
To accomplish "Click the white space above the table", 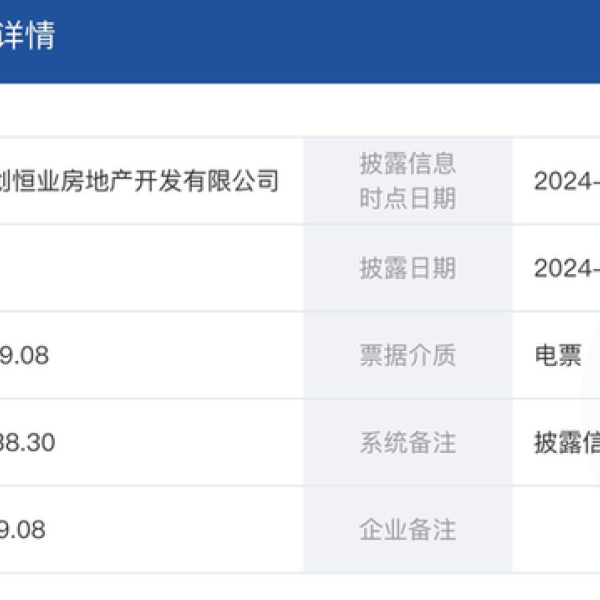I will click(300, 109).
